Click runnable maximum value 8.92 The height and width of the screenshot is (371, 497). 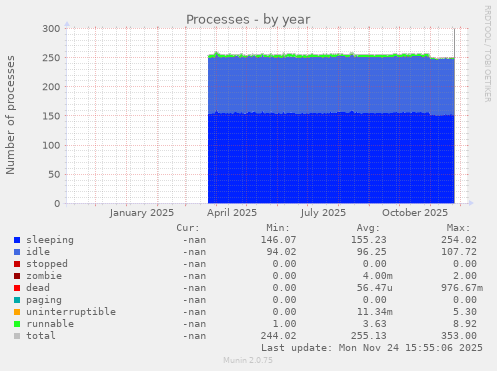[465, 324]
